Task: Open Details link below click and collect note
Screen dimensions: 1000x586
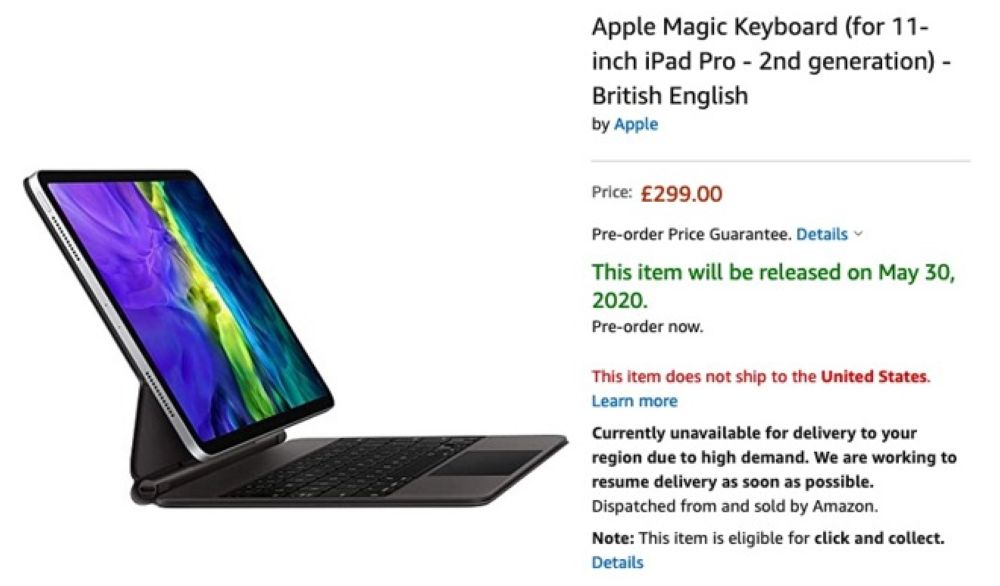Action: pyautogui.click(x=617, y=562)
